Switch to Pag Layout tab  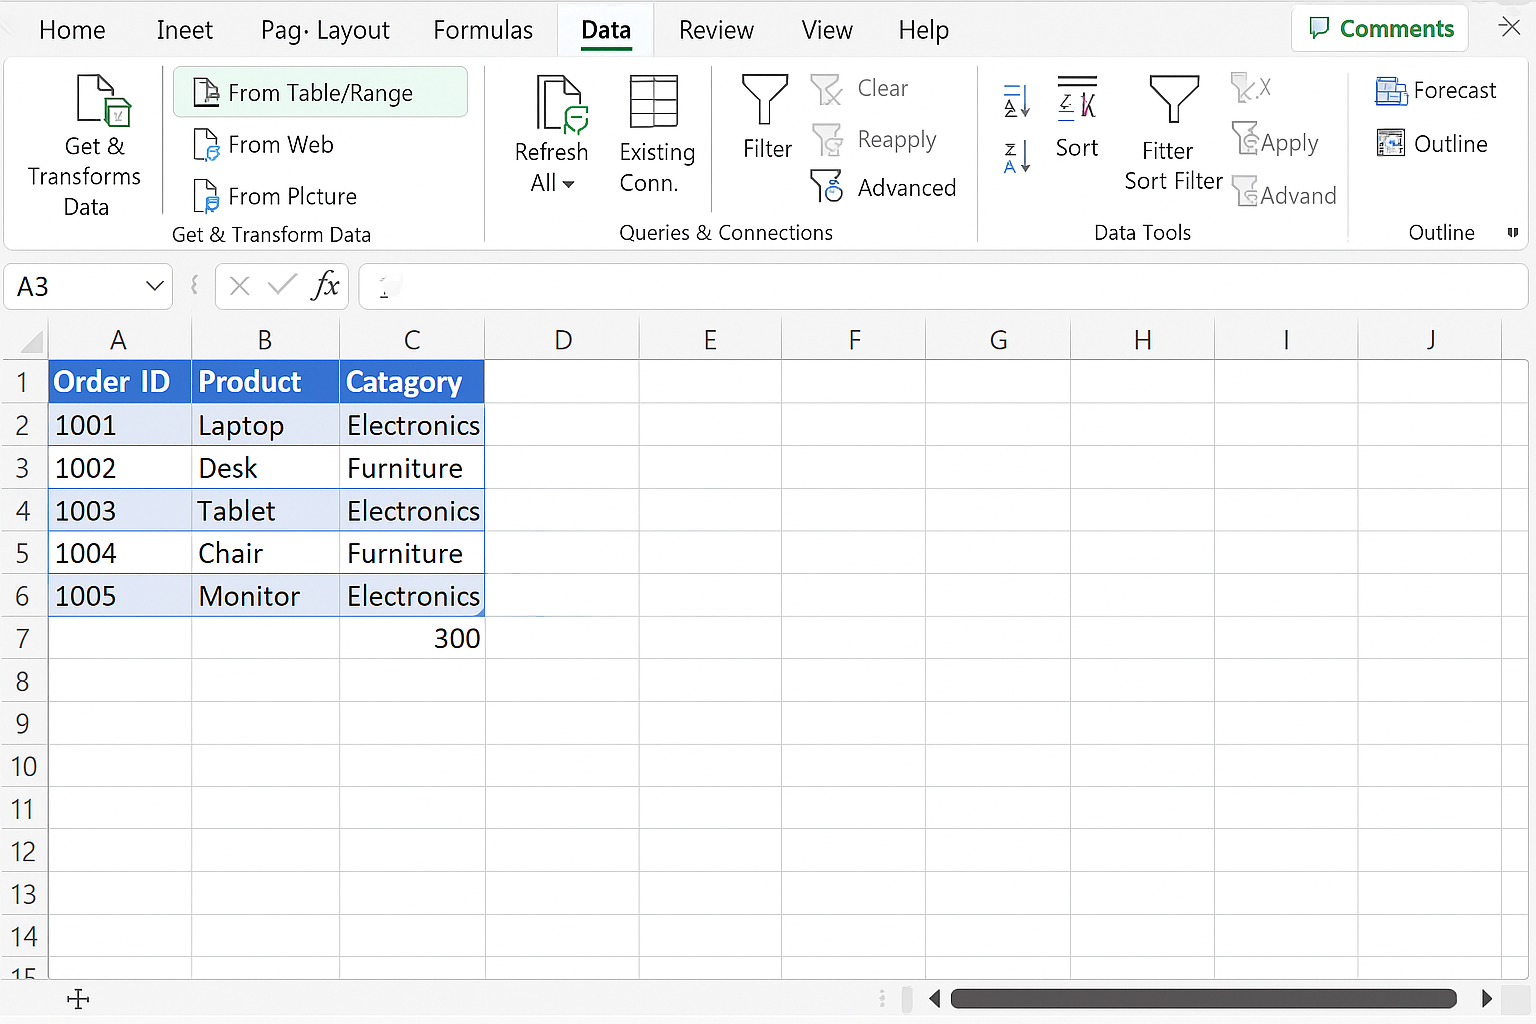325,30
